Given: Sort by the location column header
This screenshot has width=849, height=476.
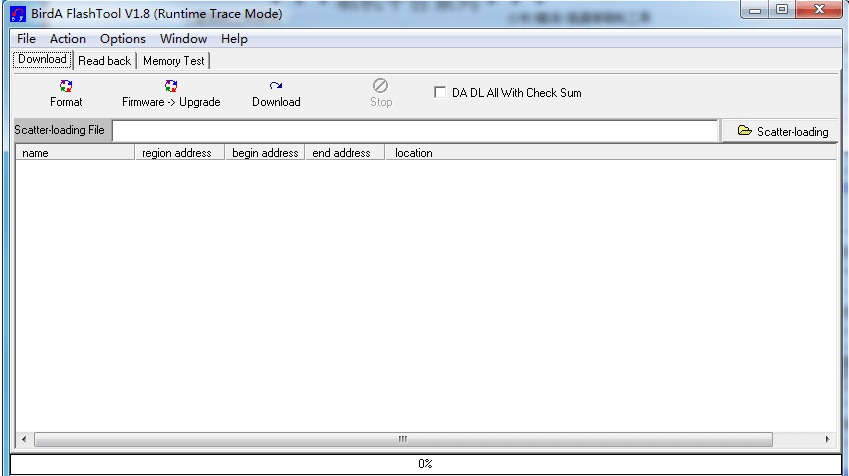Looking at the screenshot, I should pos(611,153).
